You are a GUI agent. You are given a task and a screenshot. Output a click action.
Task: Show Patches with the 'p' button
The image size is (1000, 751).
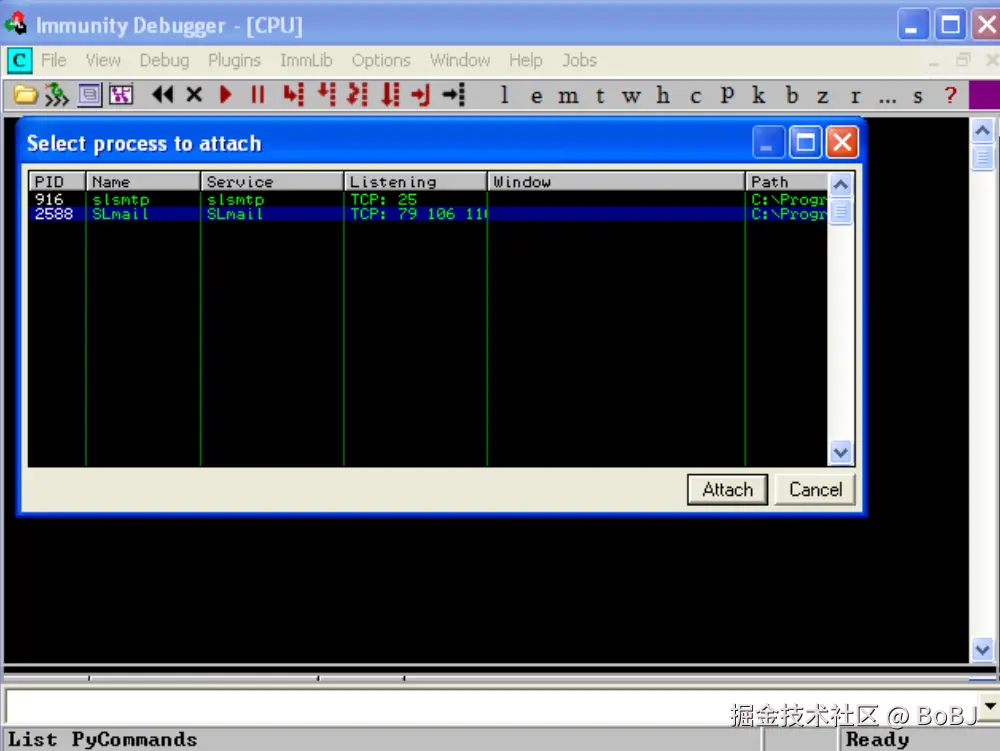tap(727, 96)
